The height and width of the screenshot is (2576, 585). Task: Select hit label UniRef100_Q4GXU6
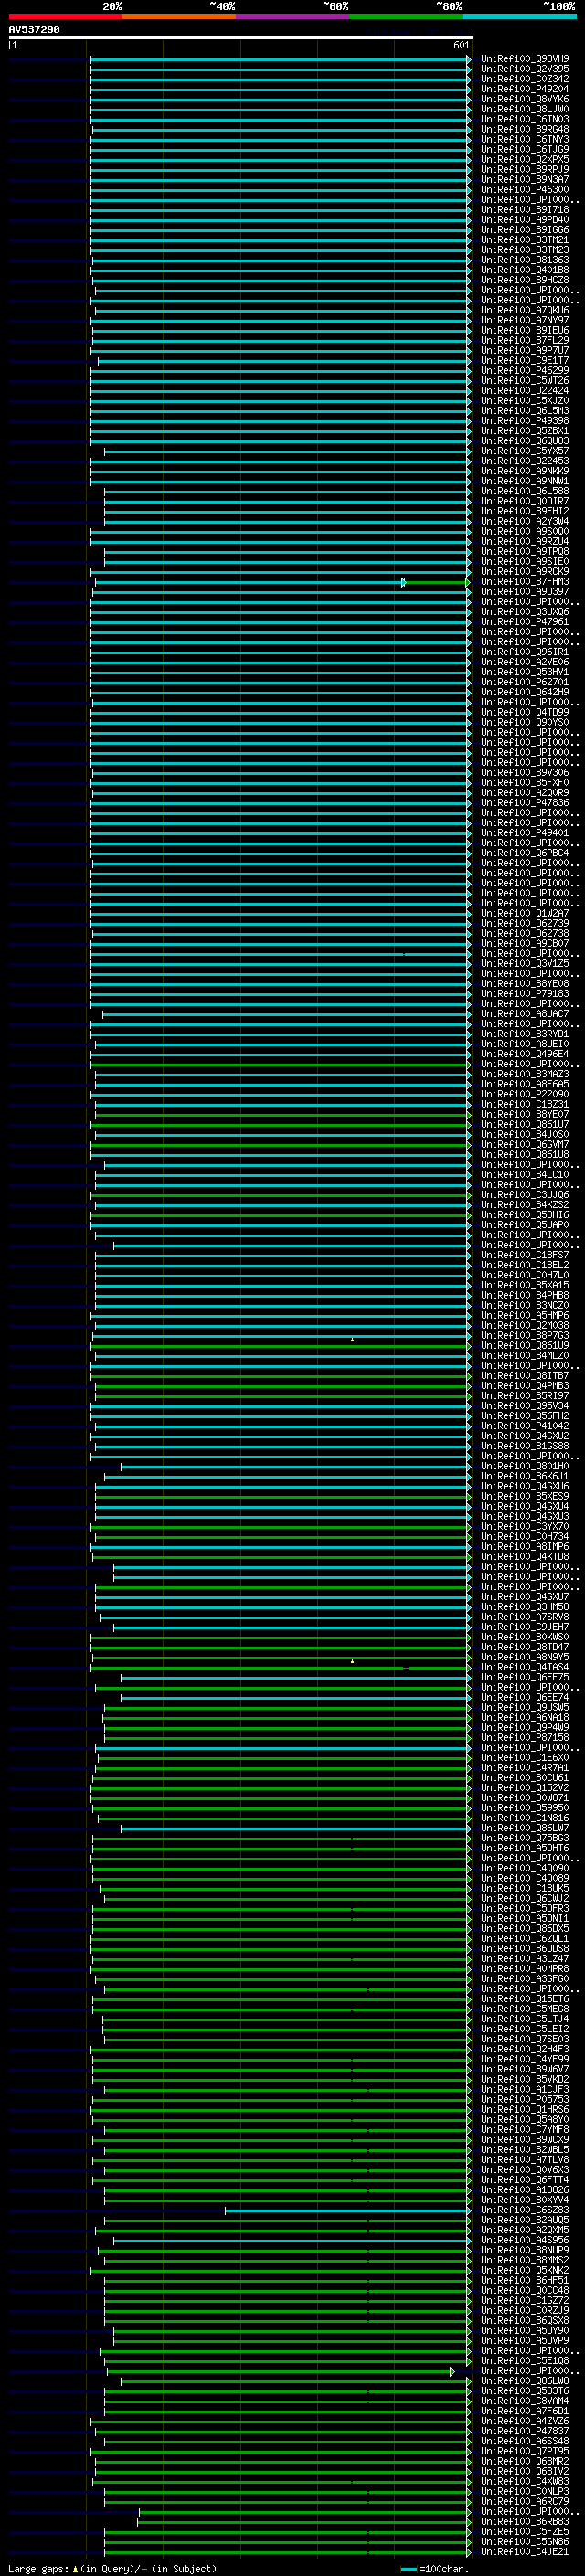point(525,1486)
